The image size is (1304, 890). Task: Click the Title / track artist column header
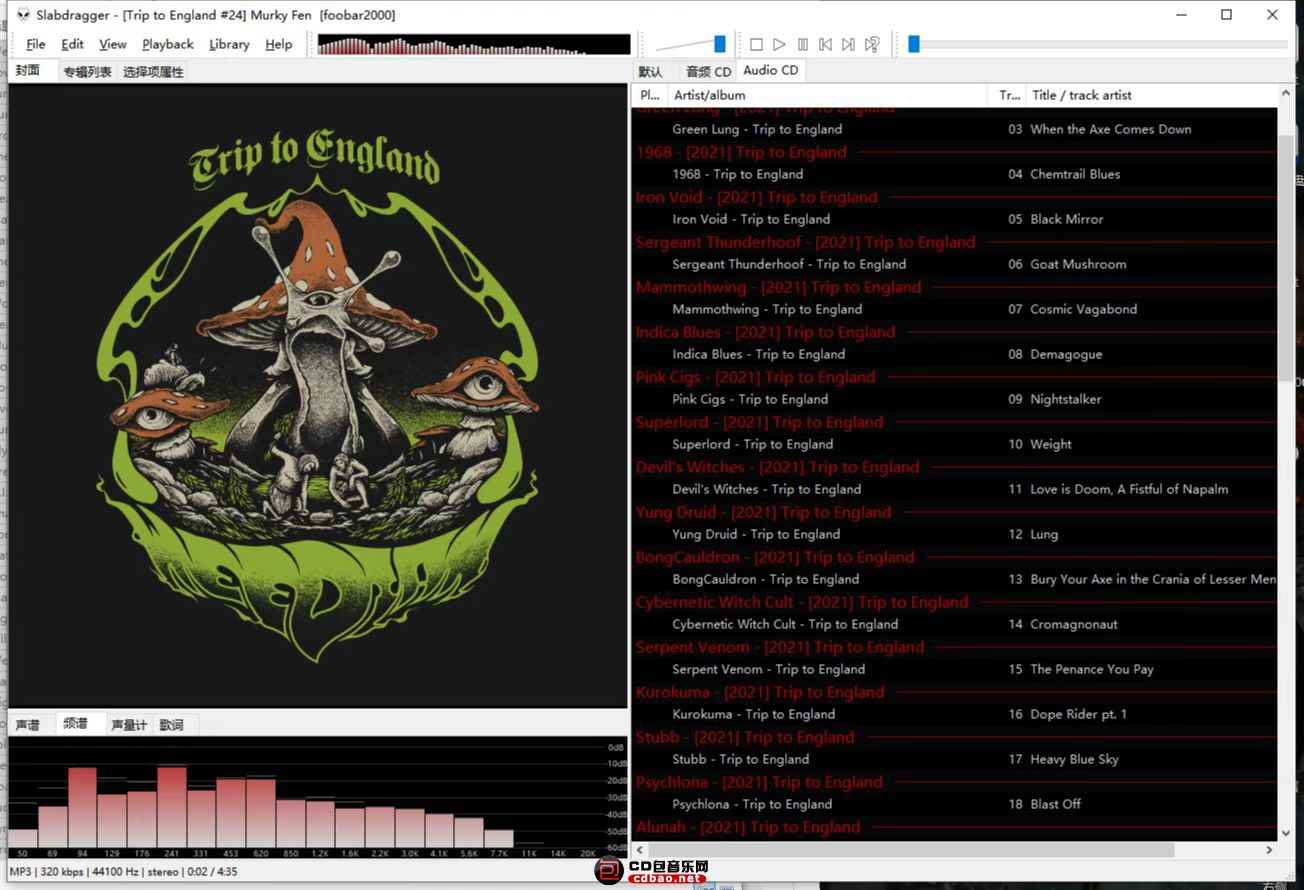point(1081,95)
